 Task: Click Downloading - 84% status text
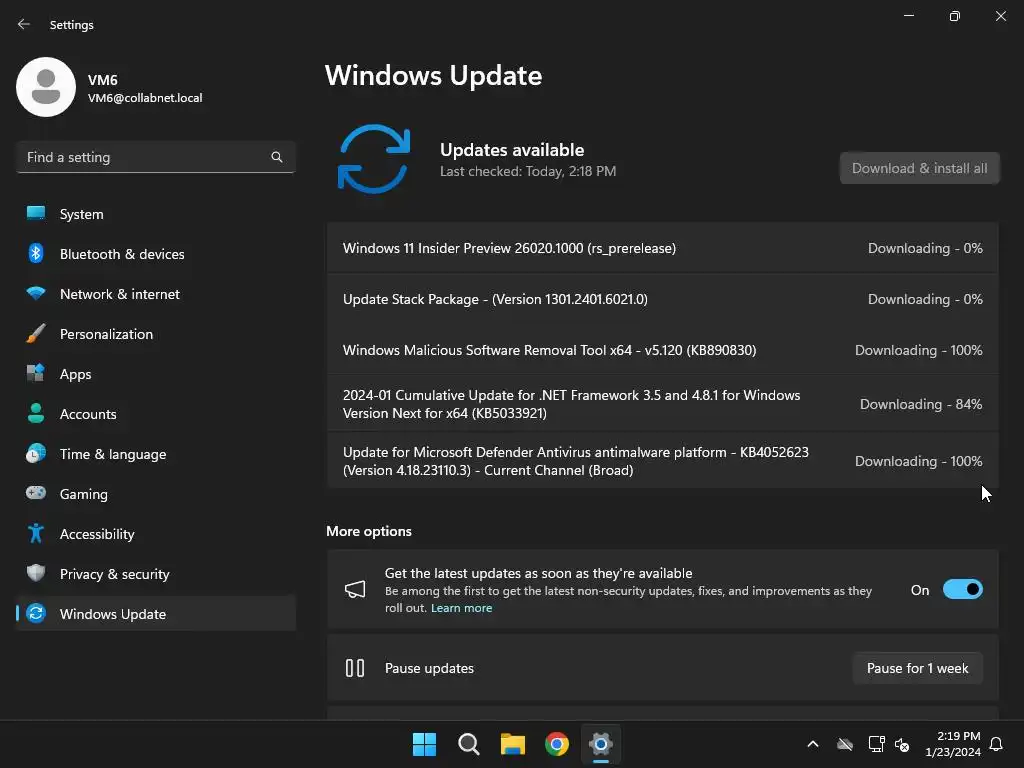tap(921, 404)
